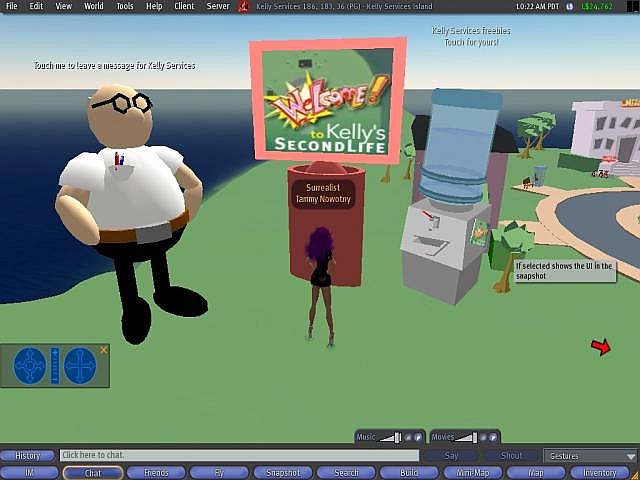This screenshot has width=640, height=480.
Task: Open chat History
Action: click(27, 456)
